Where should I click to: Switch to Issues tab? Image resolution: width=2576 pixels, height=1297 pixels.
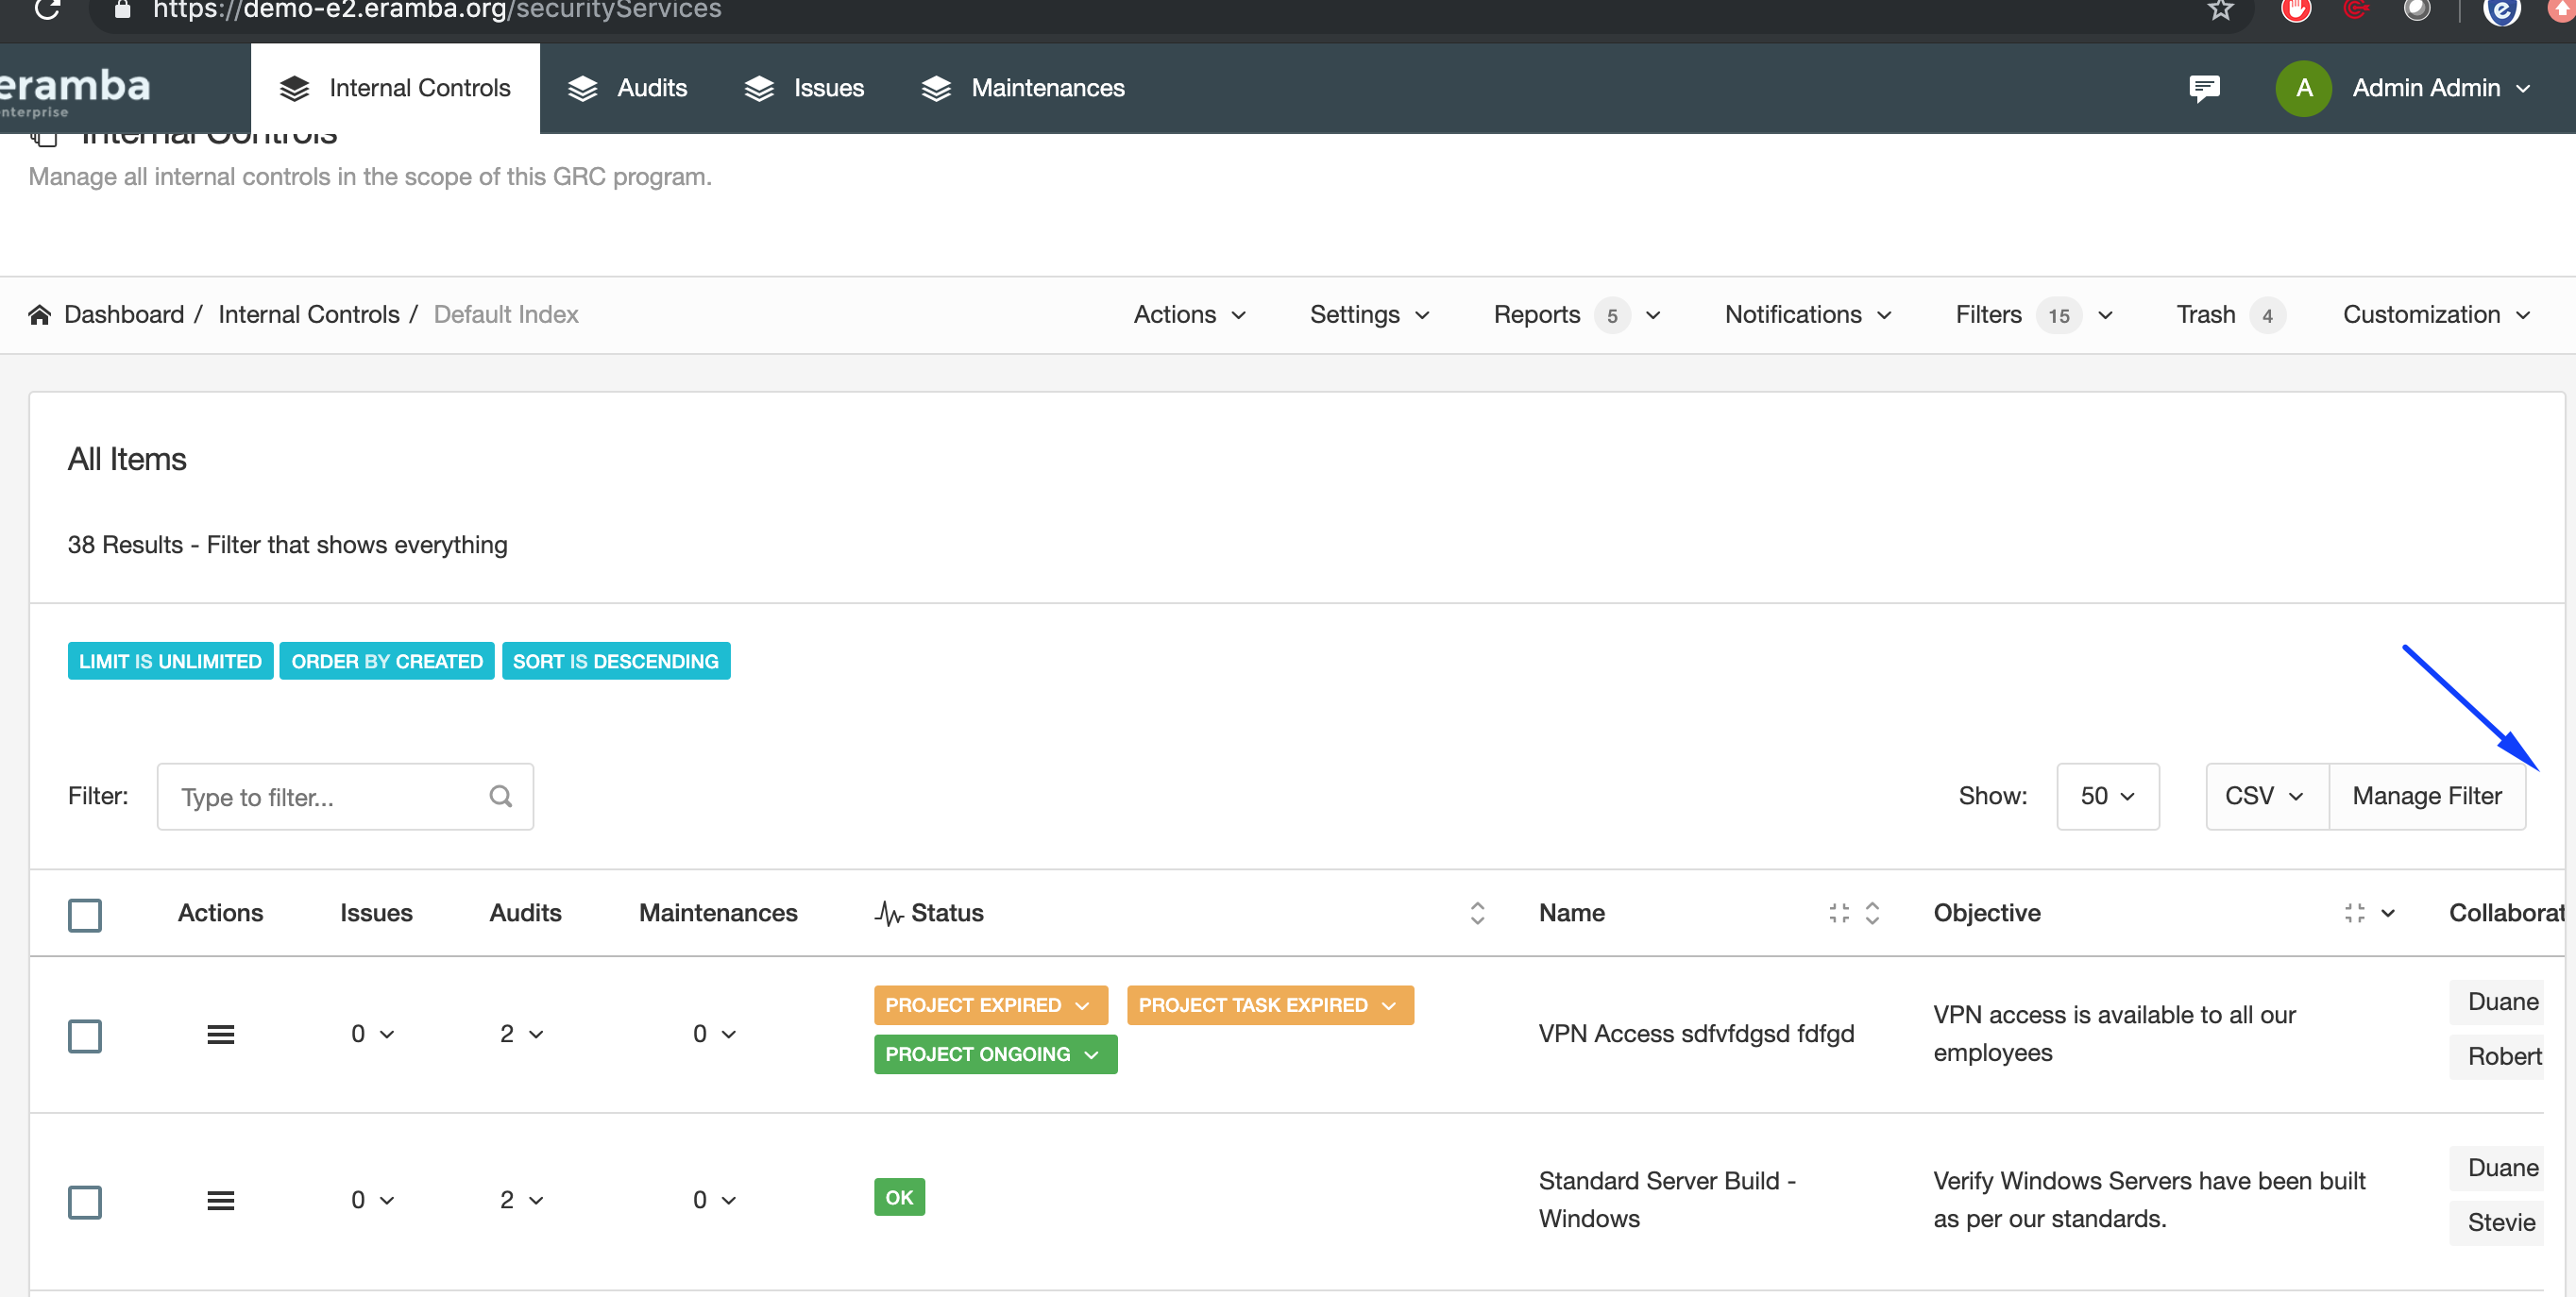(804, 88)
